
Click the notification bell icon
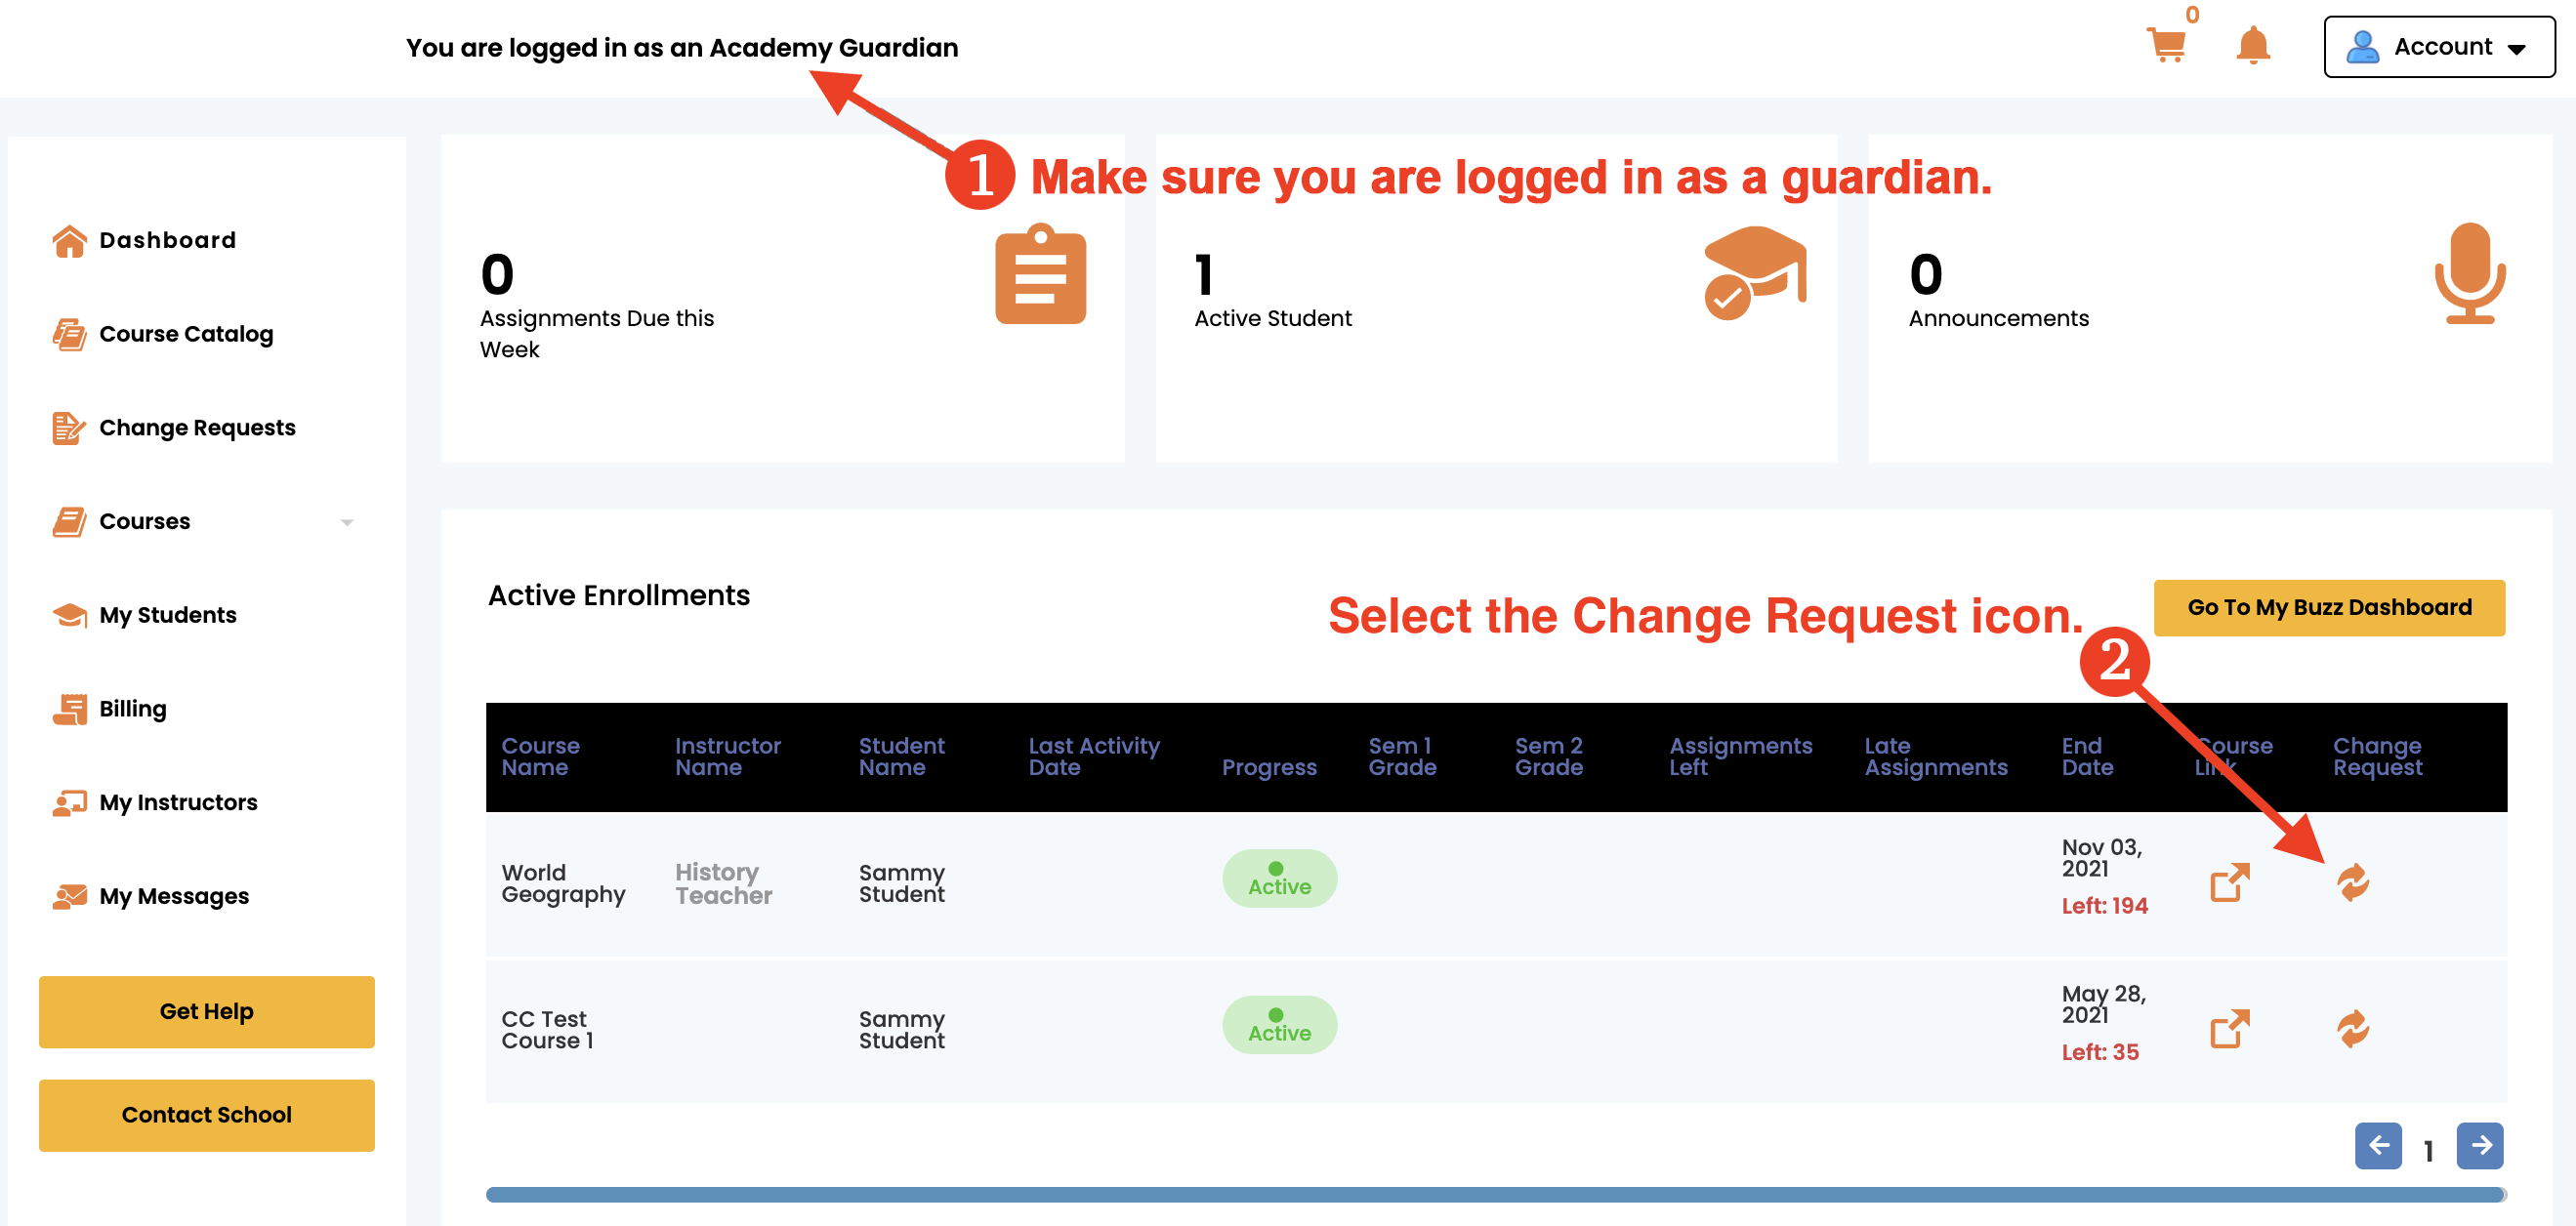(2252, 46)
